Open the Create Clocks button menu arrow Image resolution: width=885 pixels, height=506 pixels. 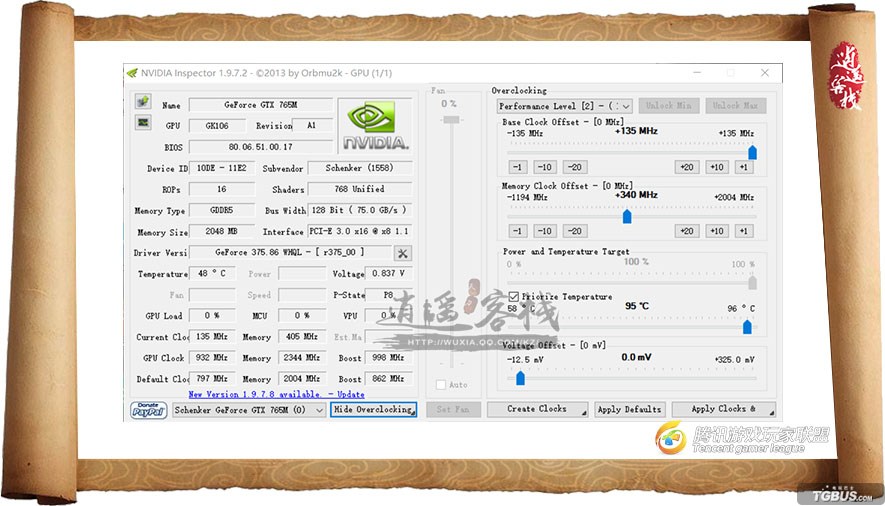pos(579,409)
